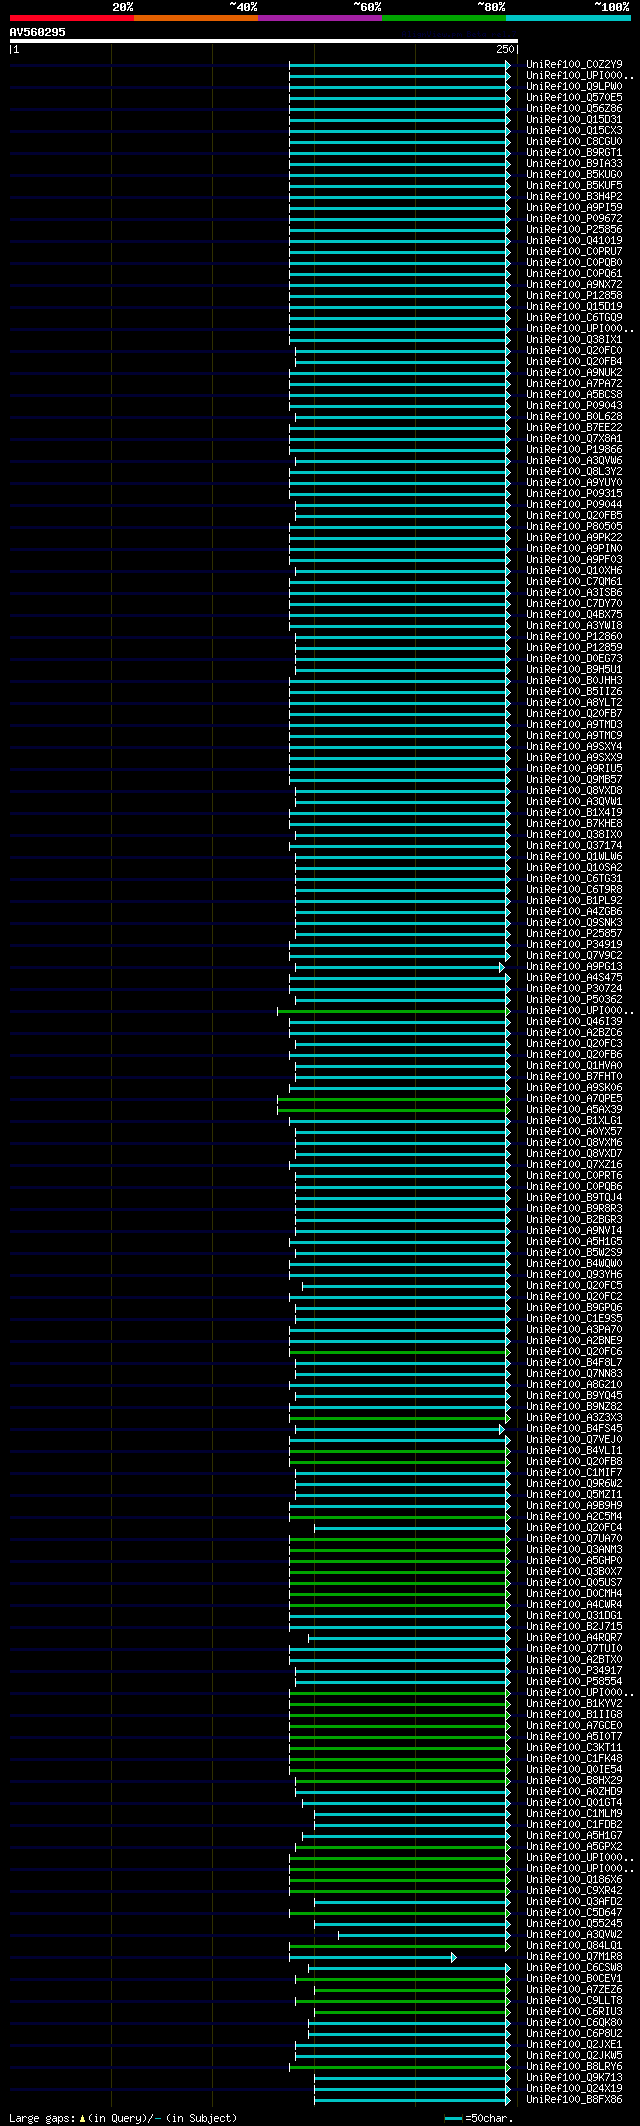This screenshot has height=2126, width=640.
Task: Select hit label UniRef100_A5GPX2
Action: [x=574, y=1846]
